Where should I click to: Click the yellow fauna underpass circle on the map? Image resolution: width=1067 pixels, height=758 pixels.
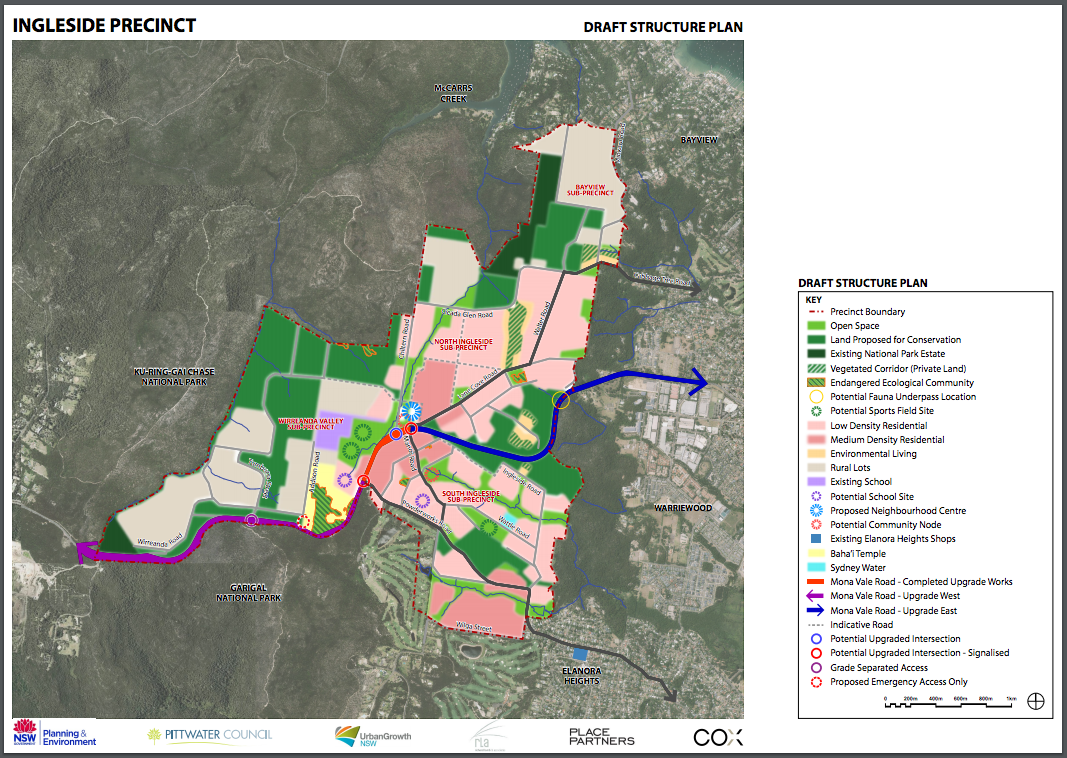tap(561, 400)
